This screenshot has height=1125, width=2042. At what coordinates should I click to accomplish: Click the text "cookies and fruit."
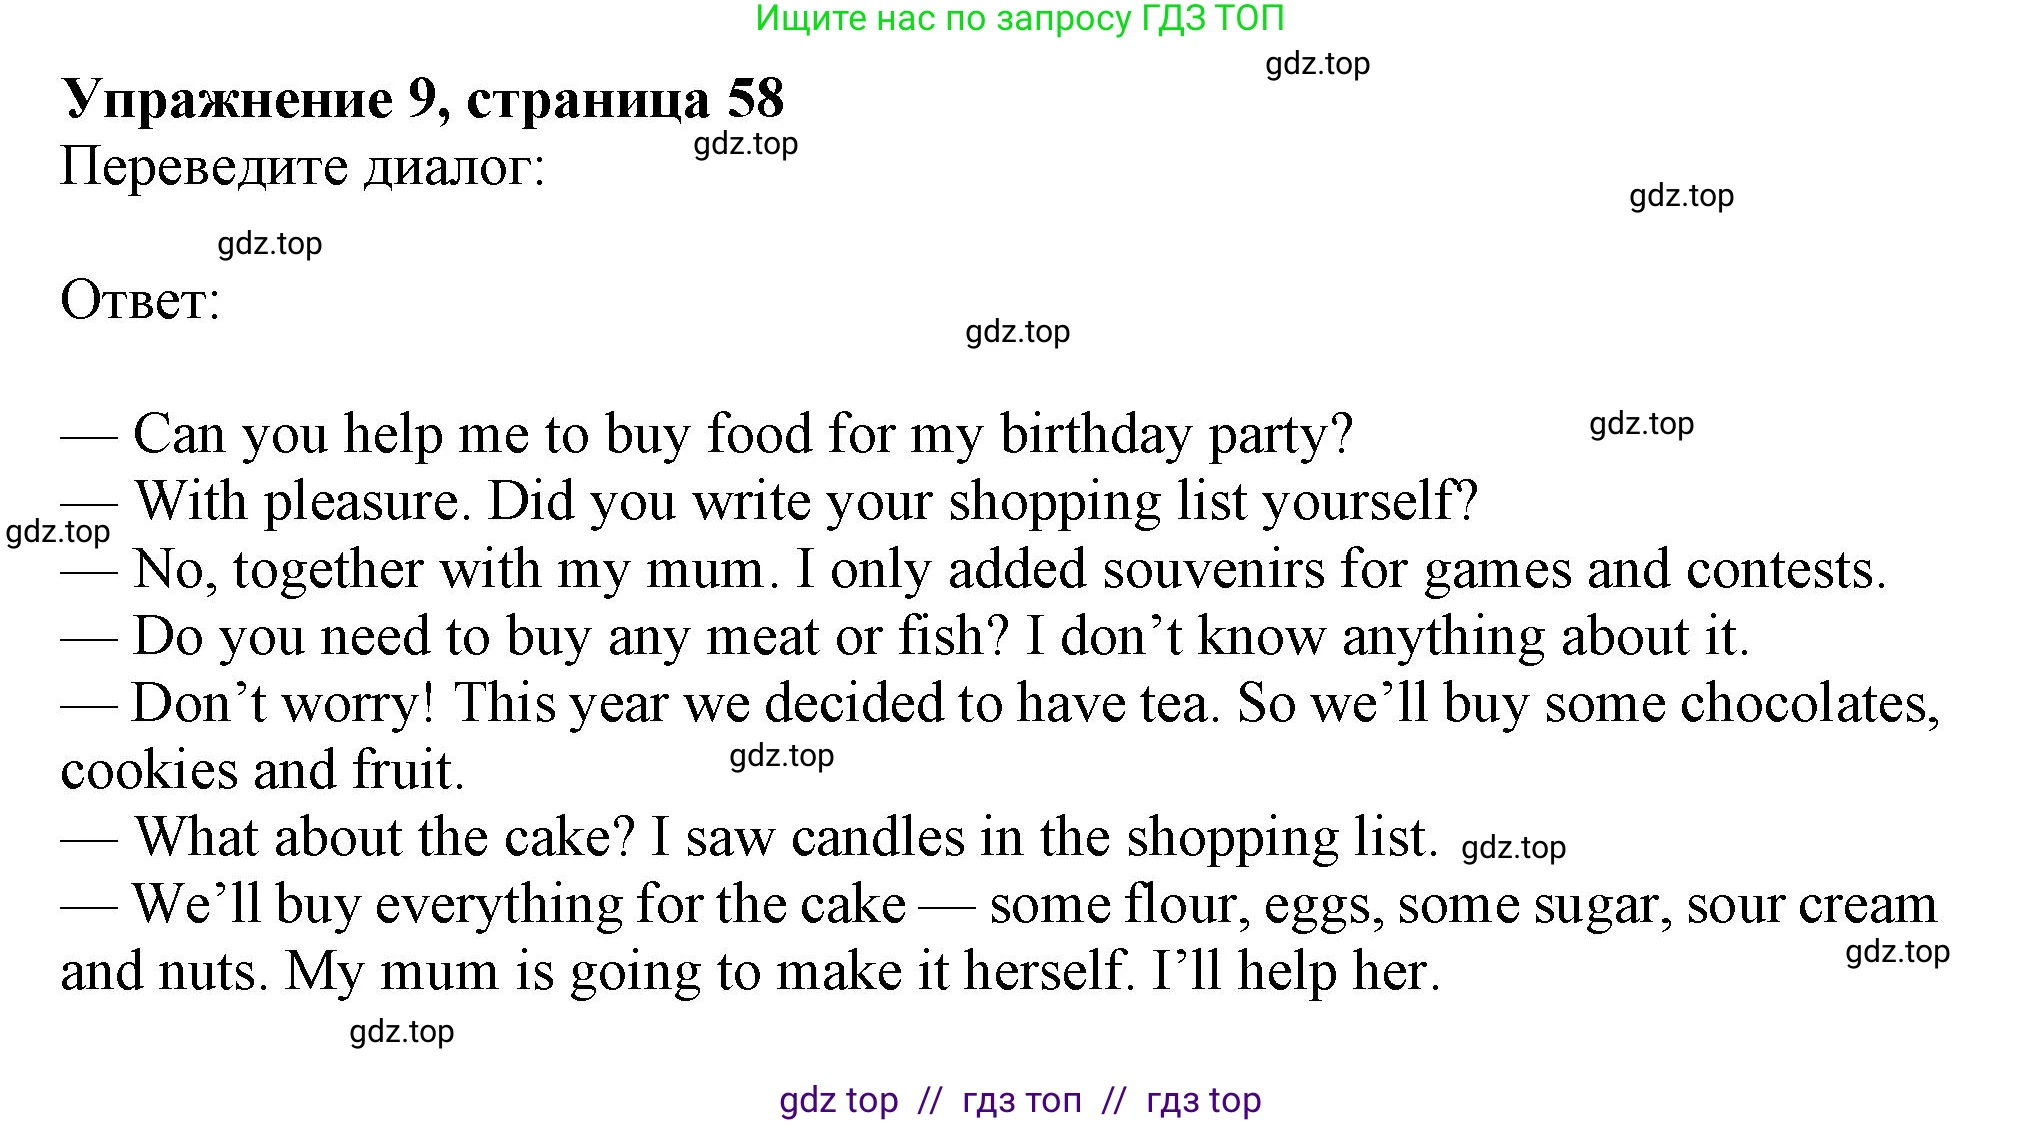tap(263, 771)
